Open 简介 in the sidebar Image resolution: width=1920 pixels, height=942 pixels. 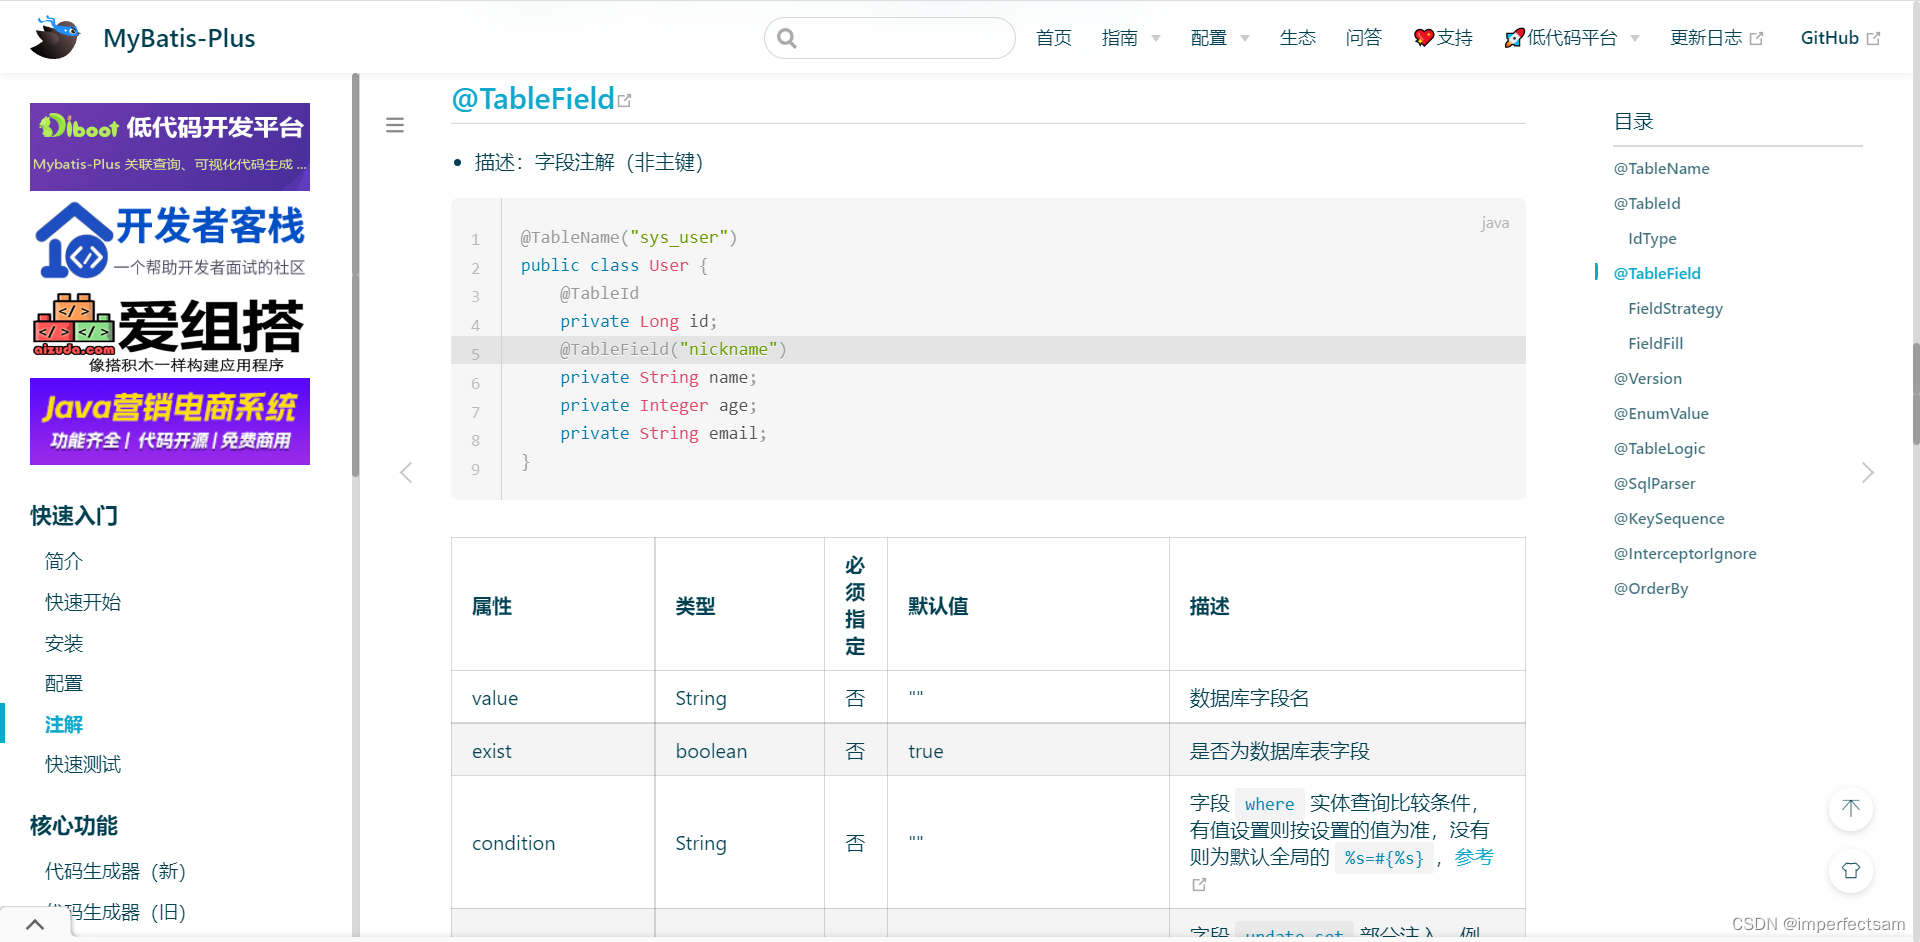click(64, 561)
